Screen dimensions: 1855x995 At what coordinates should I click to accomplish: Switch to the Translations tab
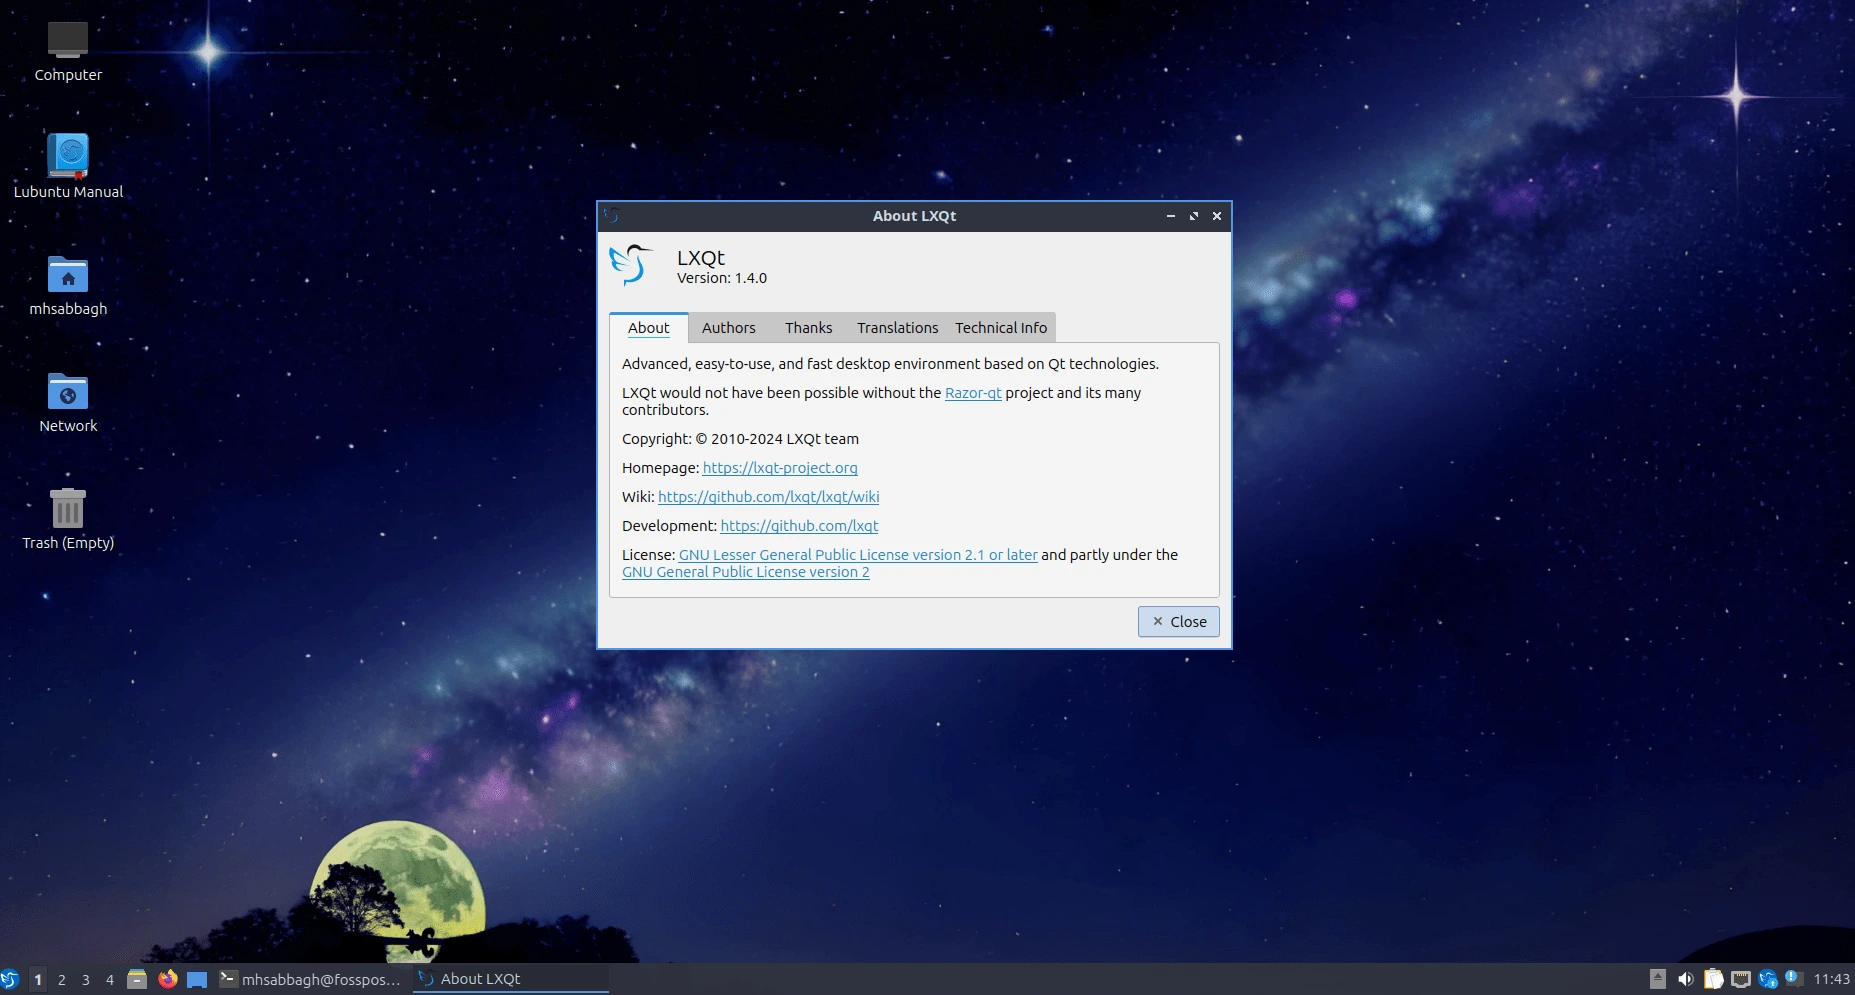[x=897, y=328]
